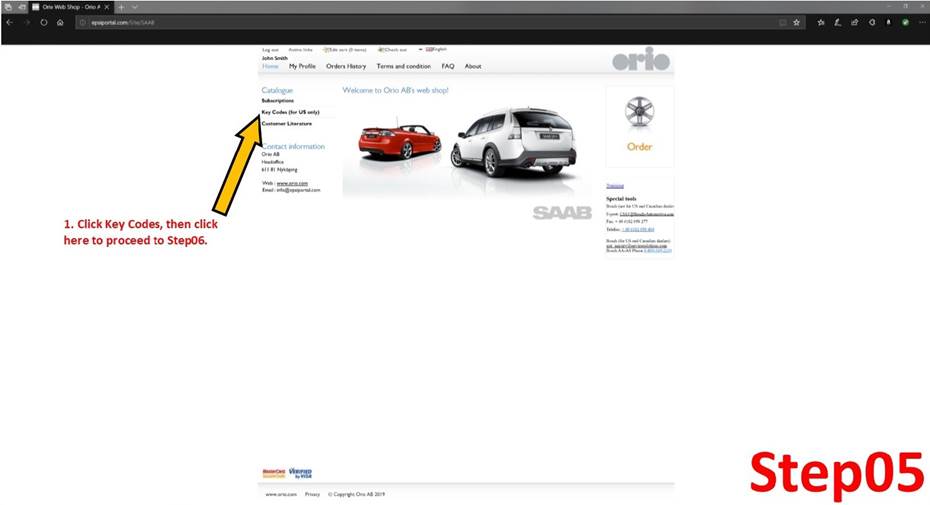
Task: Click Key Codes (for US only)
Action: (x=291, y=112)
